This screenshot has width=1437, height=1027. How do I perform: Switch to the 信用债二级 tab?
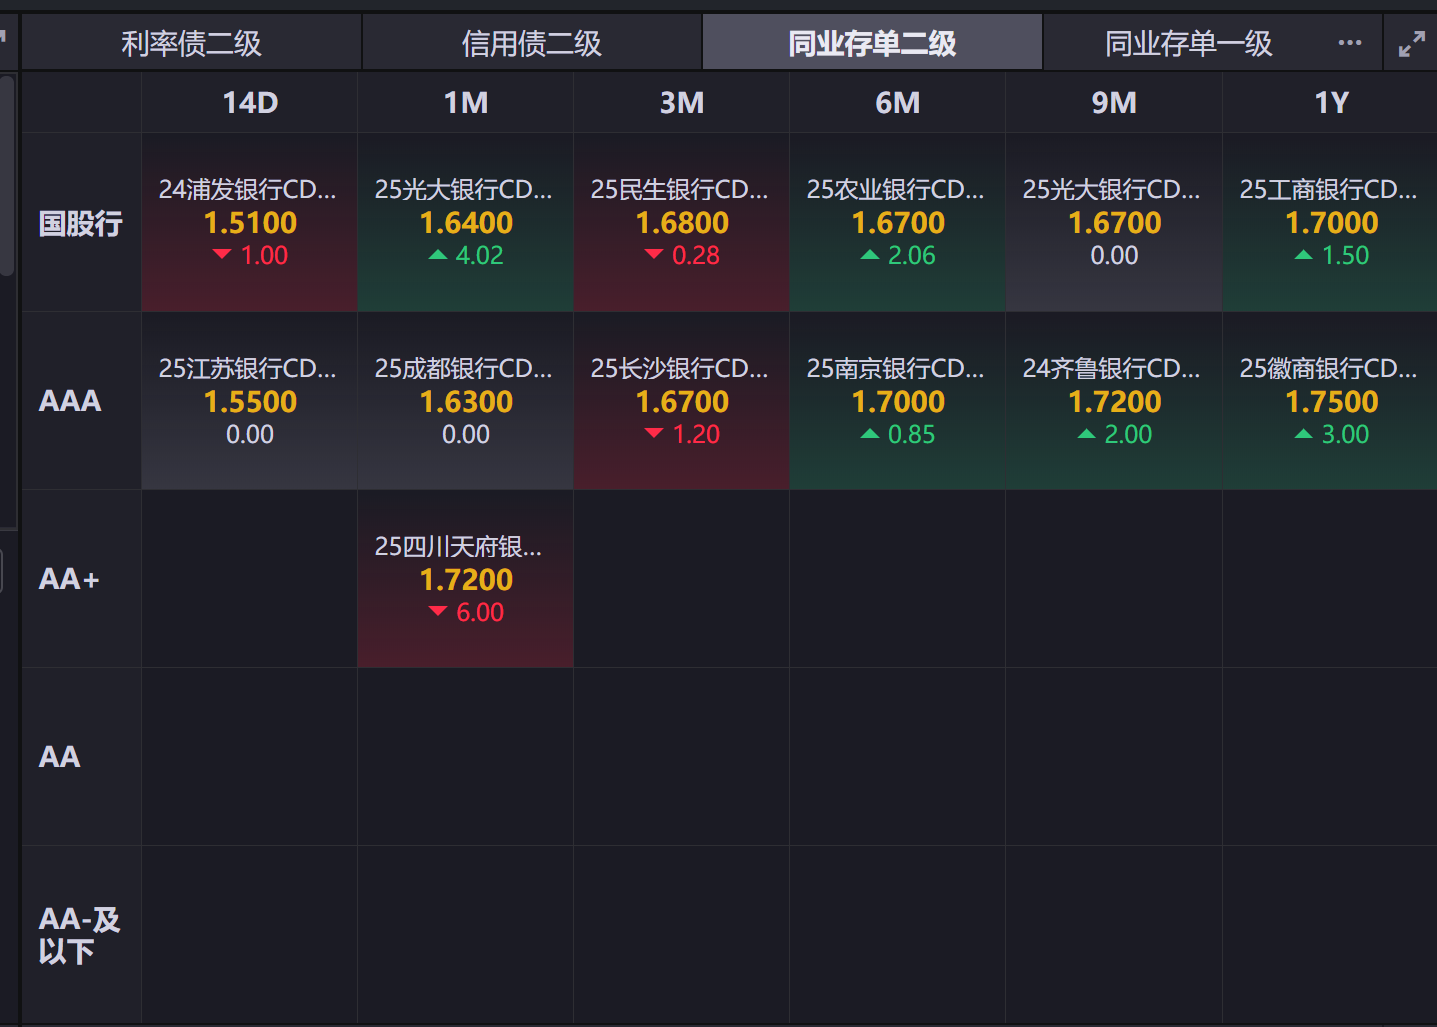532,43
